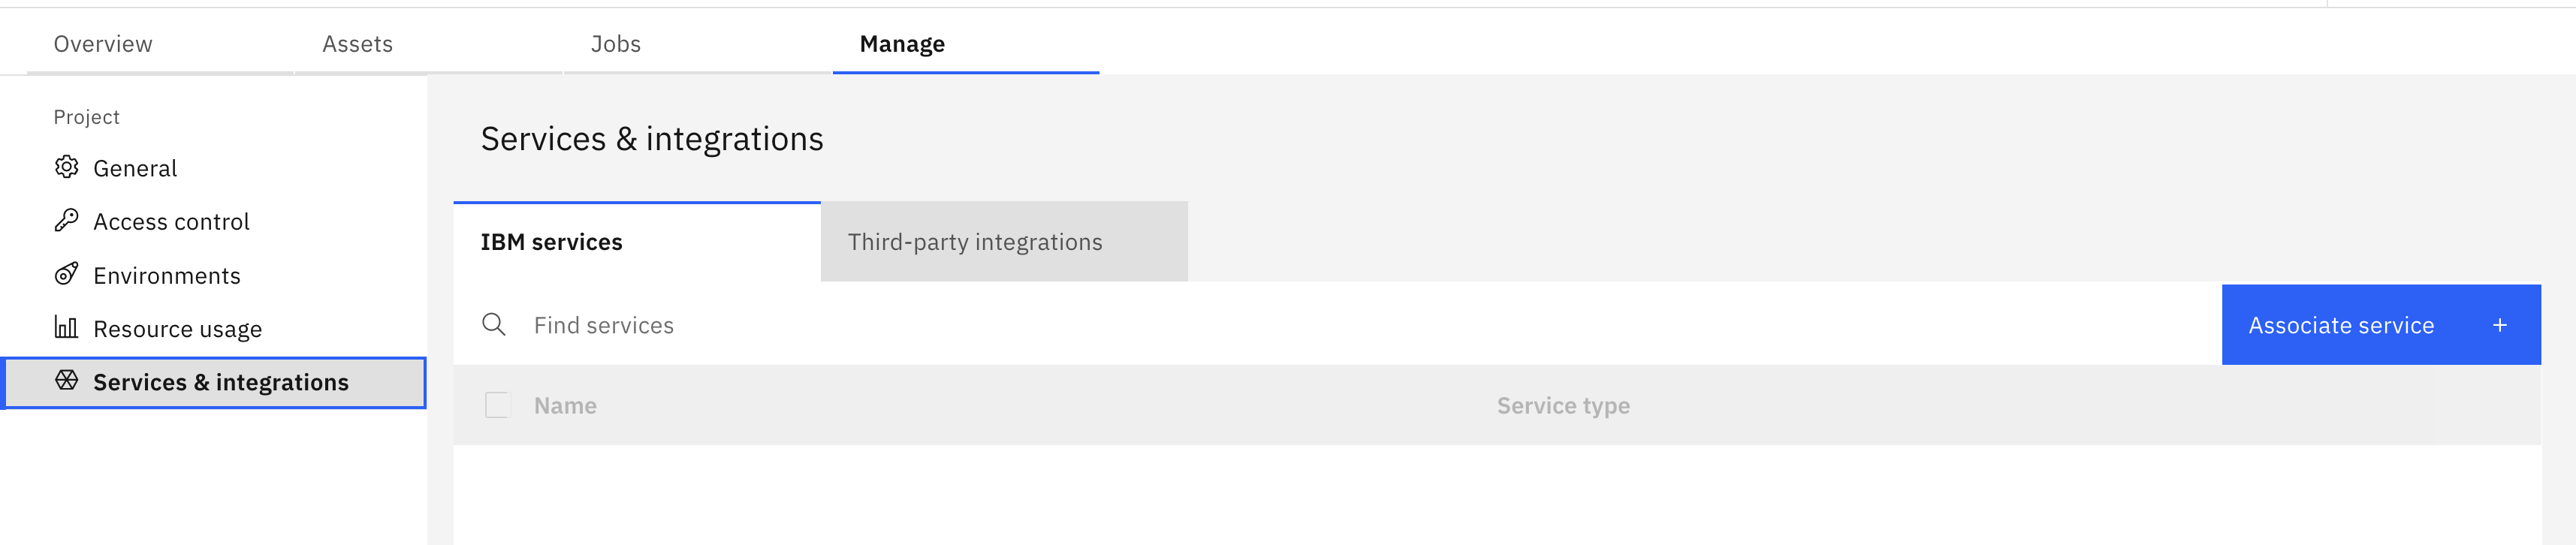2576x545 pixels.
Task: Navigate to the Jobs tab
Action: [616, 43]
